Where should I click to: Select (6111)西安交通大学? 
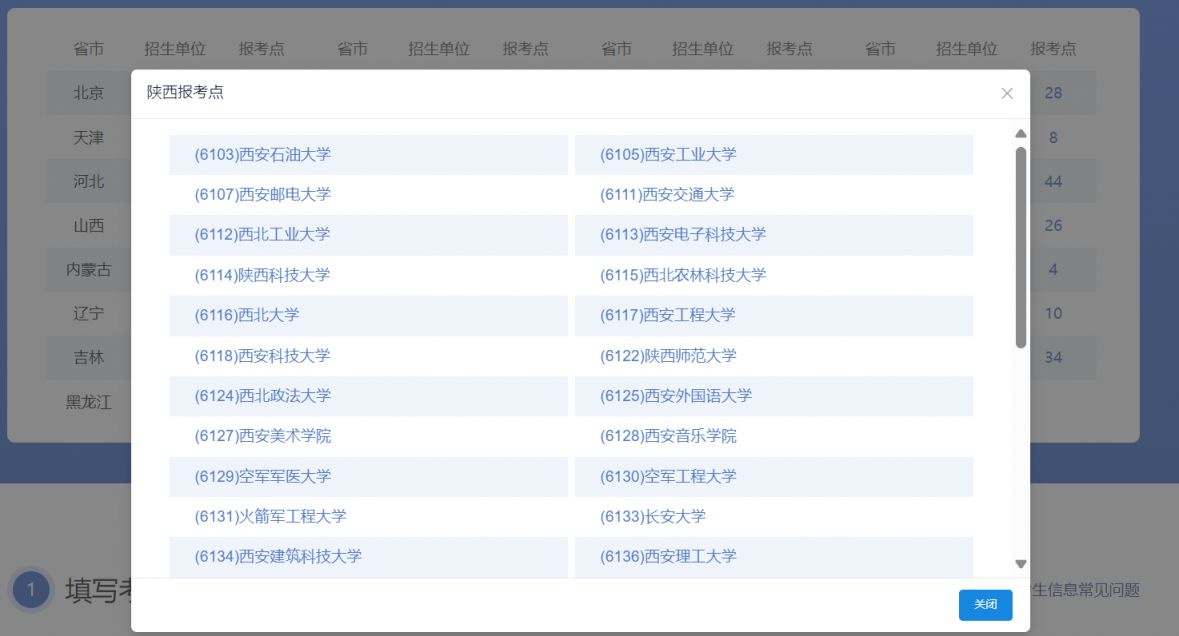point(667,194)
